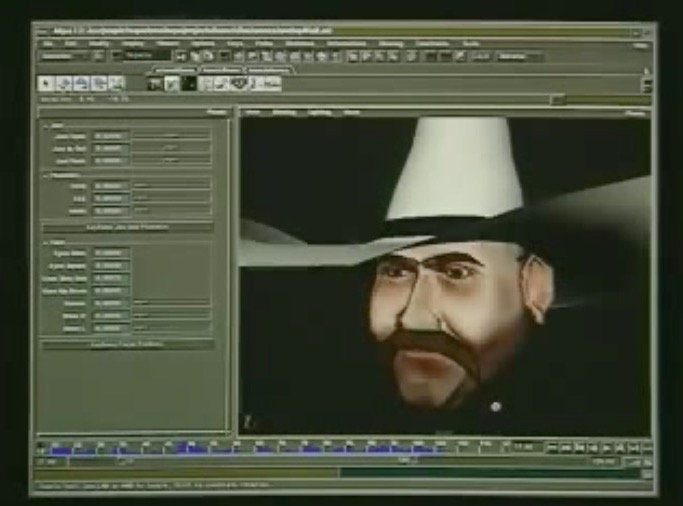The width and height of the screenshot is (683, 506).
Task: Open the Edit menu
Action: (x=72, y=44)
